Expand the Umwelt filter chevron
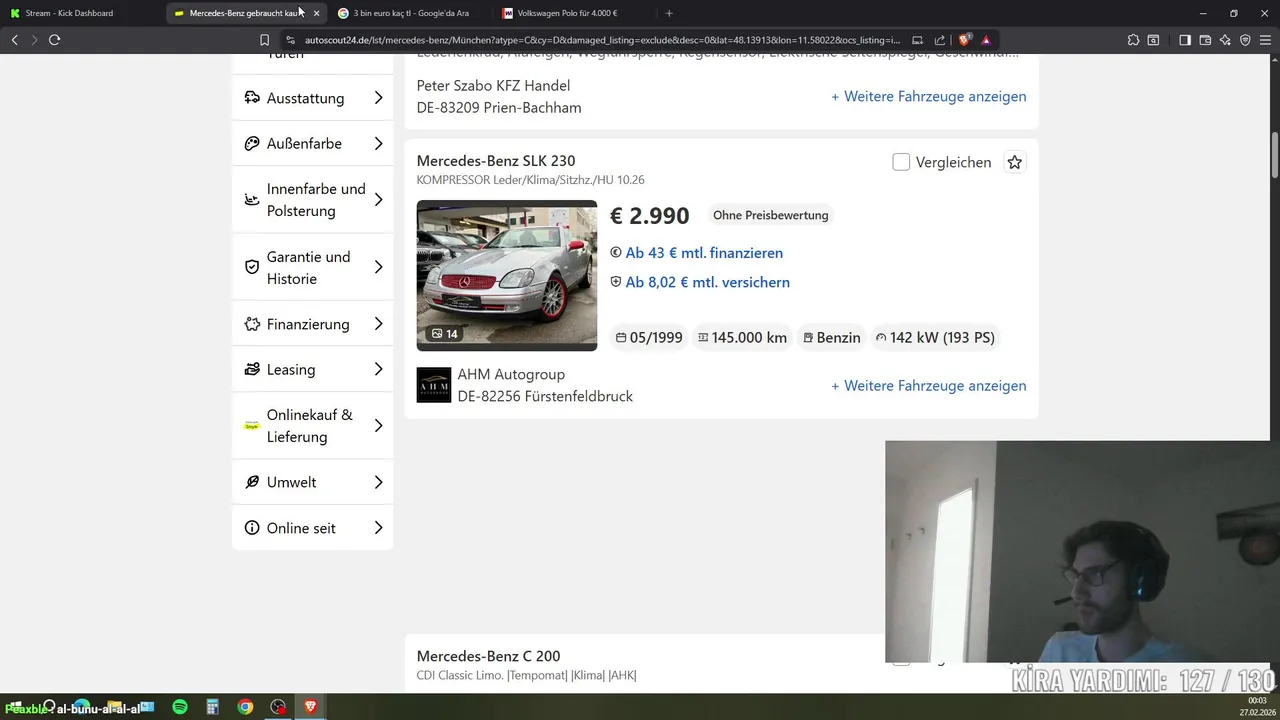The image size is (1280, 720). (x=378, y=482)
